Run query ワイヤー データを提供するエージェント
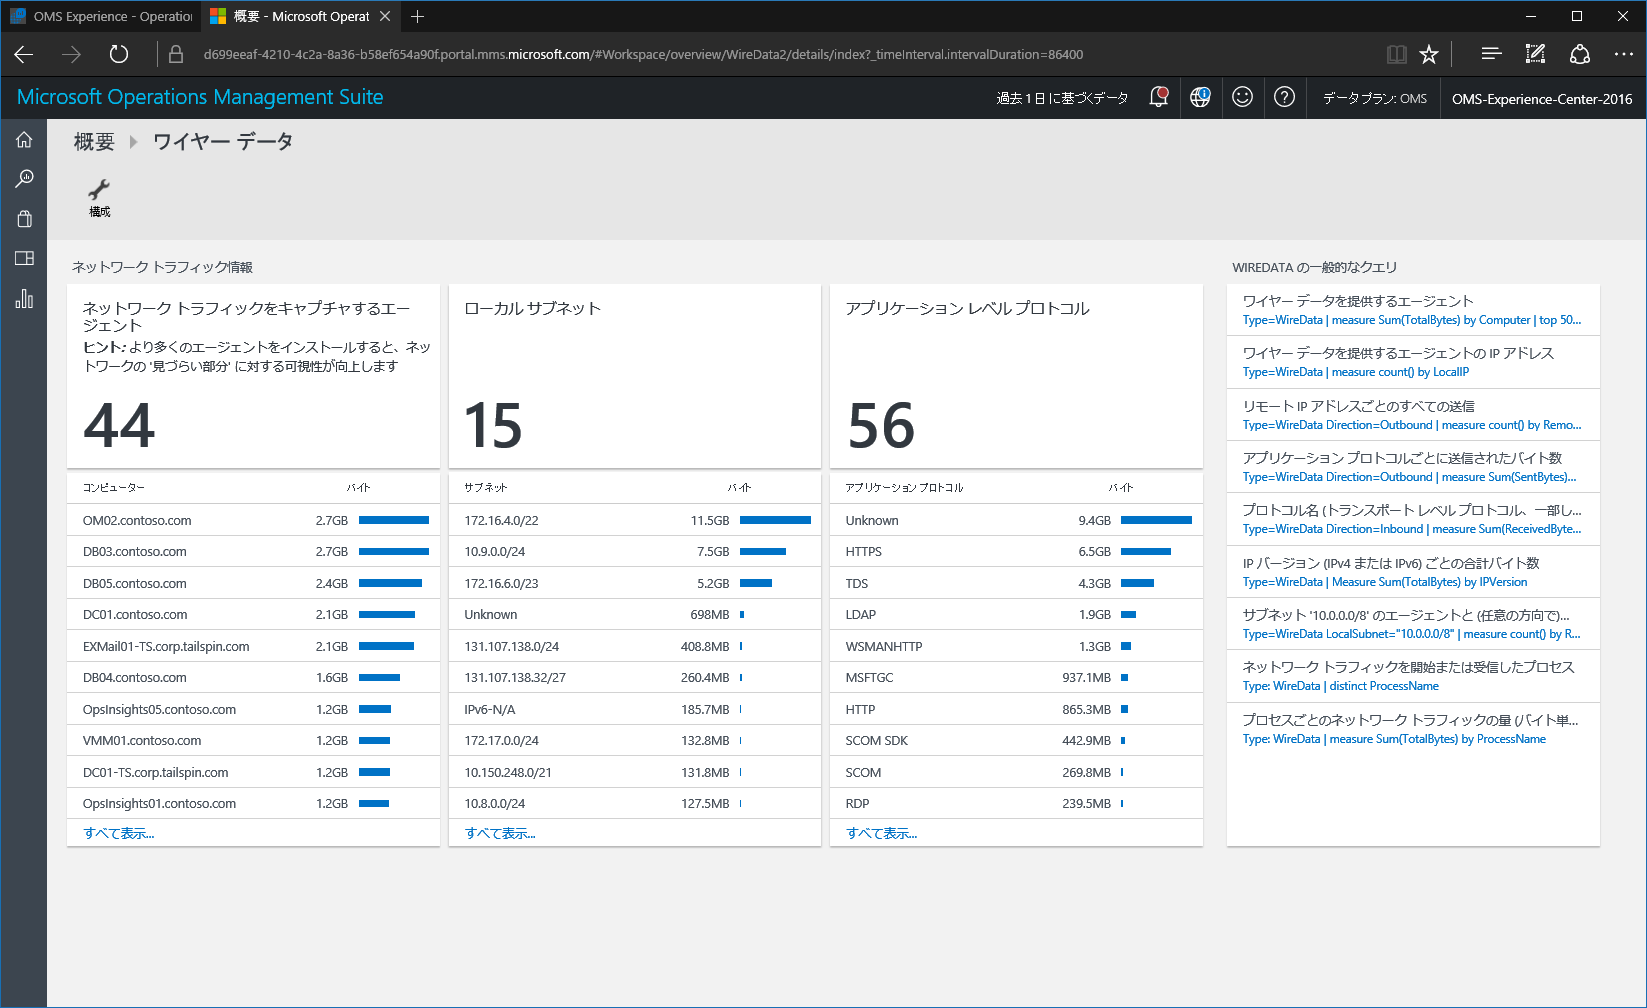The image size is (1647, 1008). click(1413, 310)
